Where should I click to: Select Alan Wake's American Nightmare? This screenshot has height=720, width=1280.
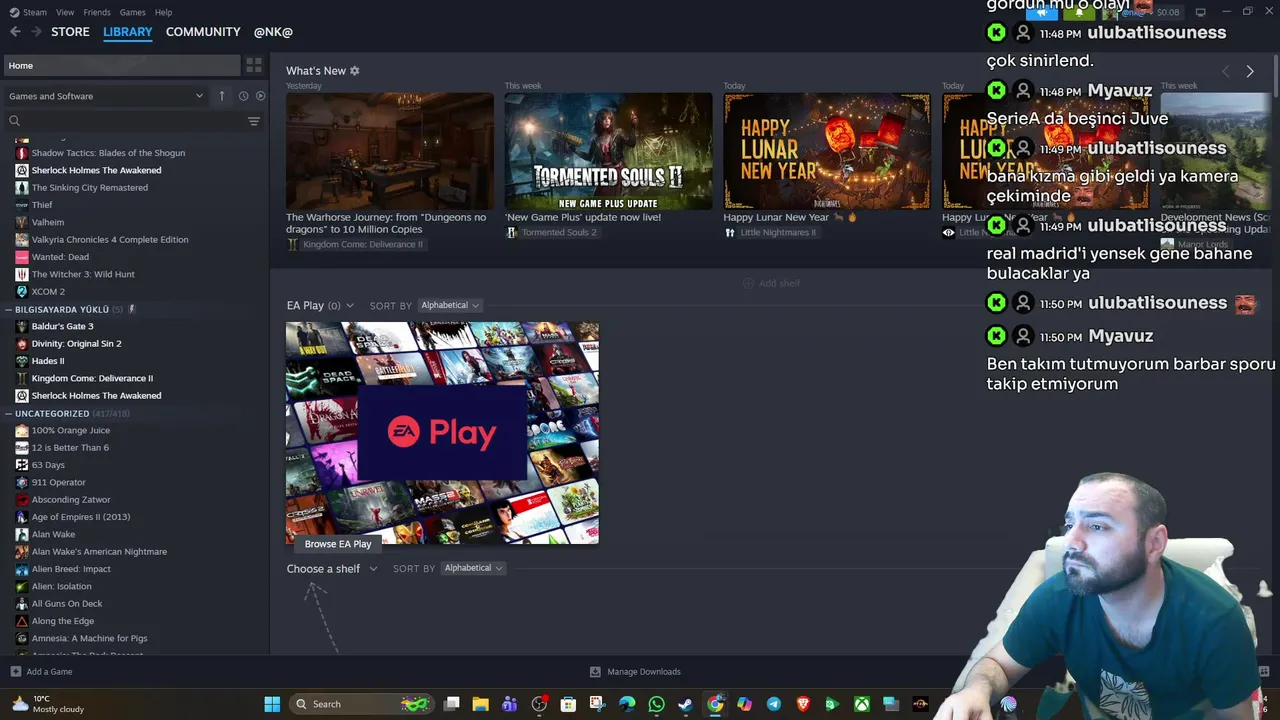pos(99,552)
